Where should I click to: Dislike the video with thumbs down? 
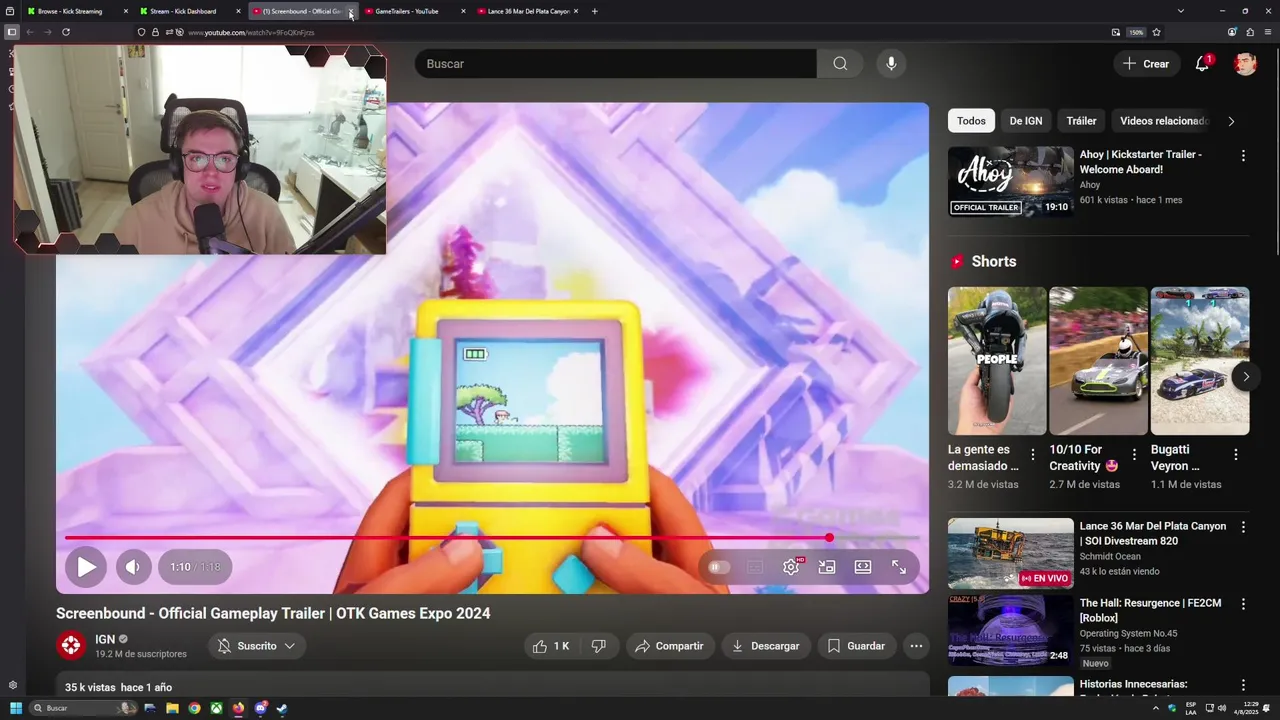pos(599,646)
